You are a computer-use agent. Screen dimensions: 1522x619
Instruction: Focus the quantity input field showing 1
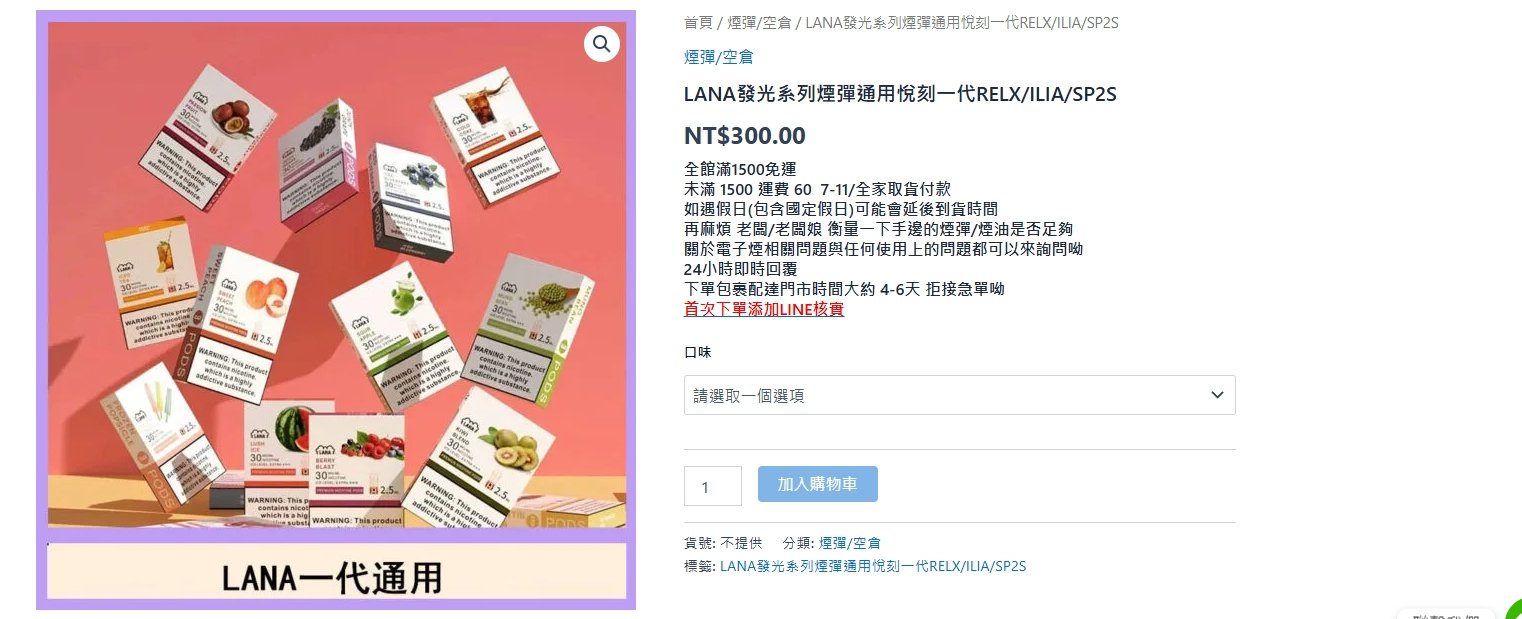[x=713, y=486]
